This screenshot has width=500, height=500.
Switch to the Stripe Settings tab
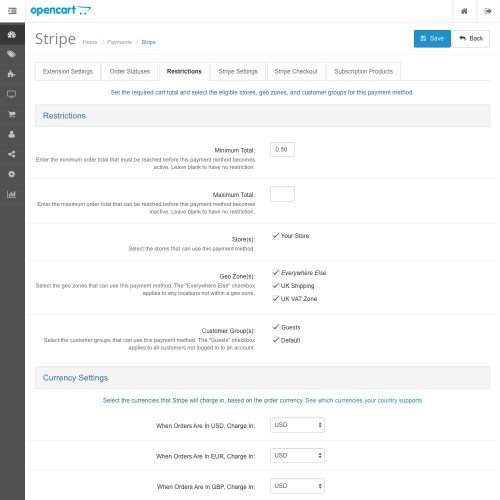238,72
